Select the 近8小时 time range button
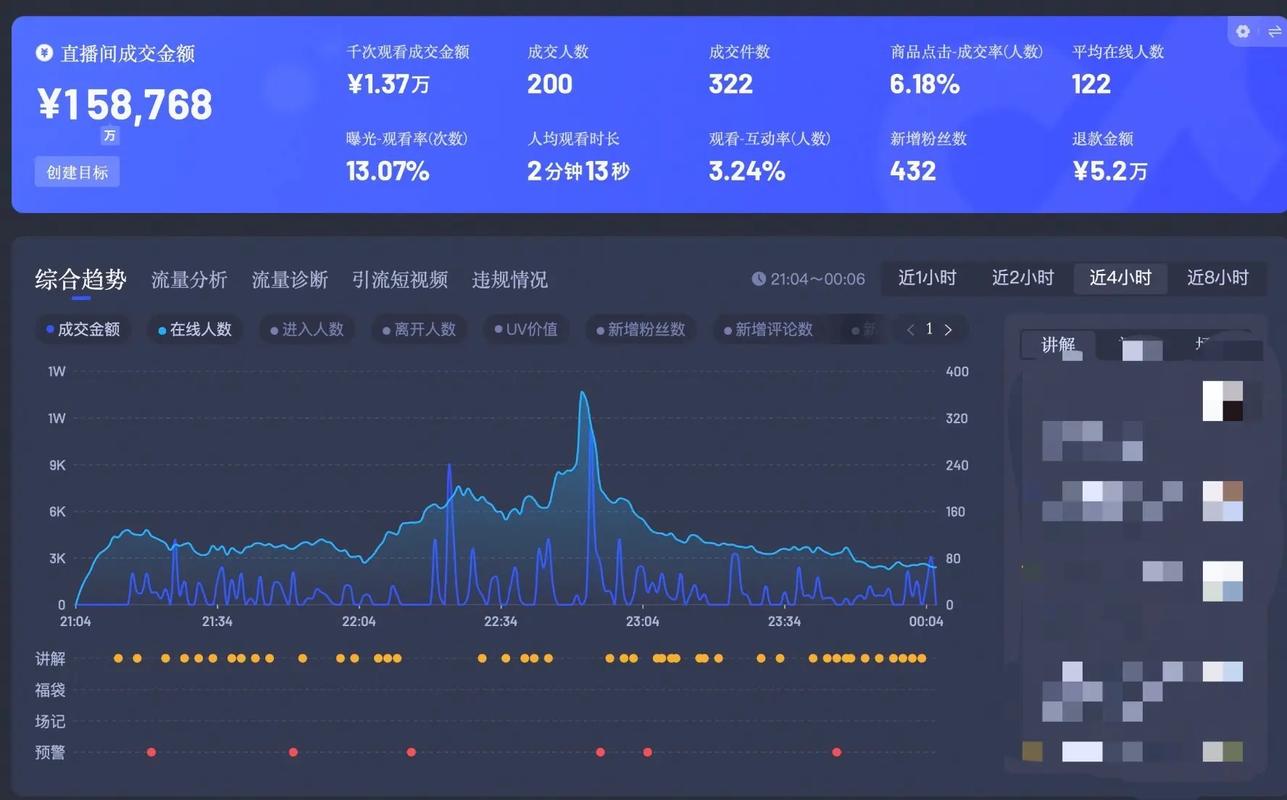The height and width of the screenshot is (800, 1287). point(1218,278)
